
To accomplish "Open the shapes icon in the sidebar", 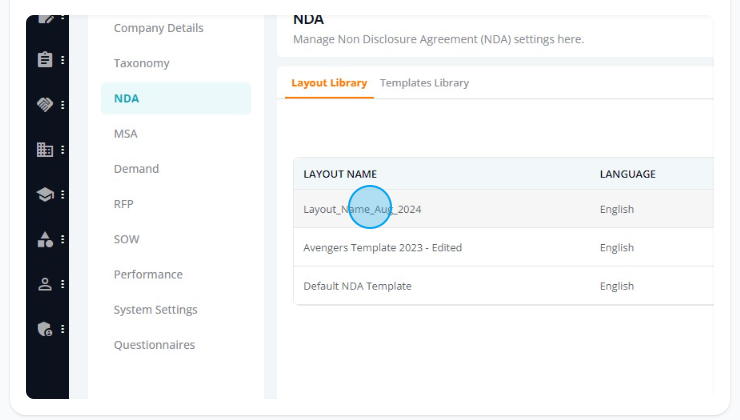I will (x=45, y=239).
